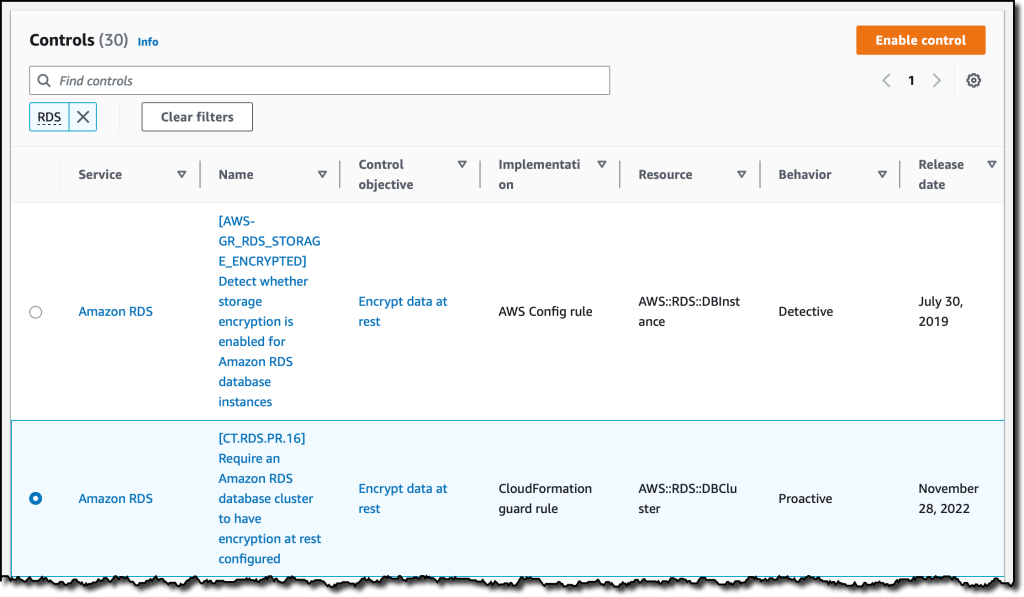Click the Detective behavior cell
The width and height of the screenshot is (1024, 597).
[x=805, y=312]
